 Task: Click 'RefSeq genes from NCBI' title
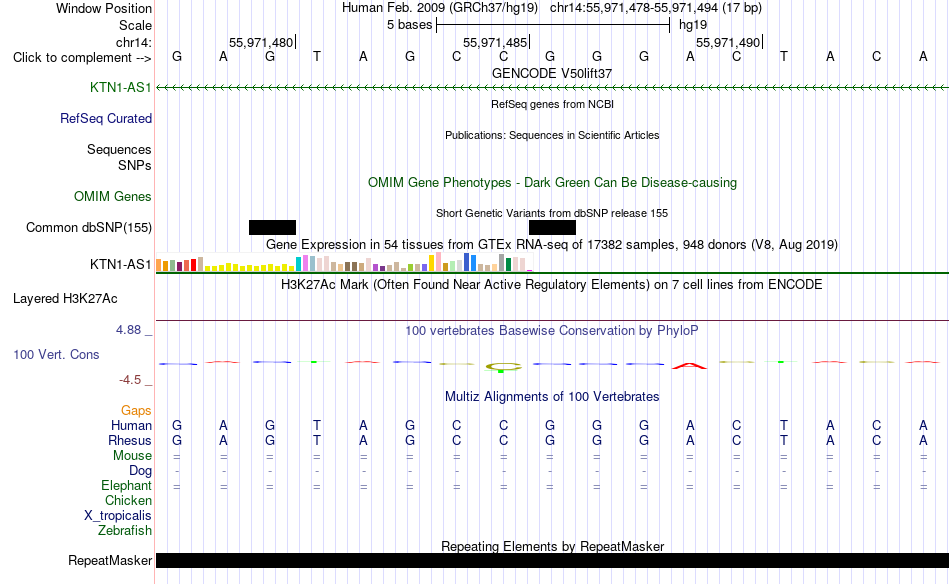click(553, 104)
